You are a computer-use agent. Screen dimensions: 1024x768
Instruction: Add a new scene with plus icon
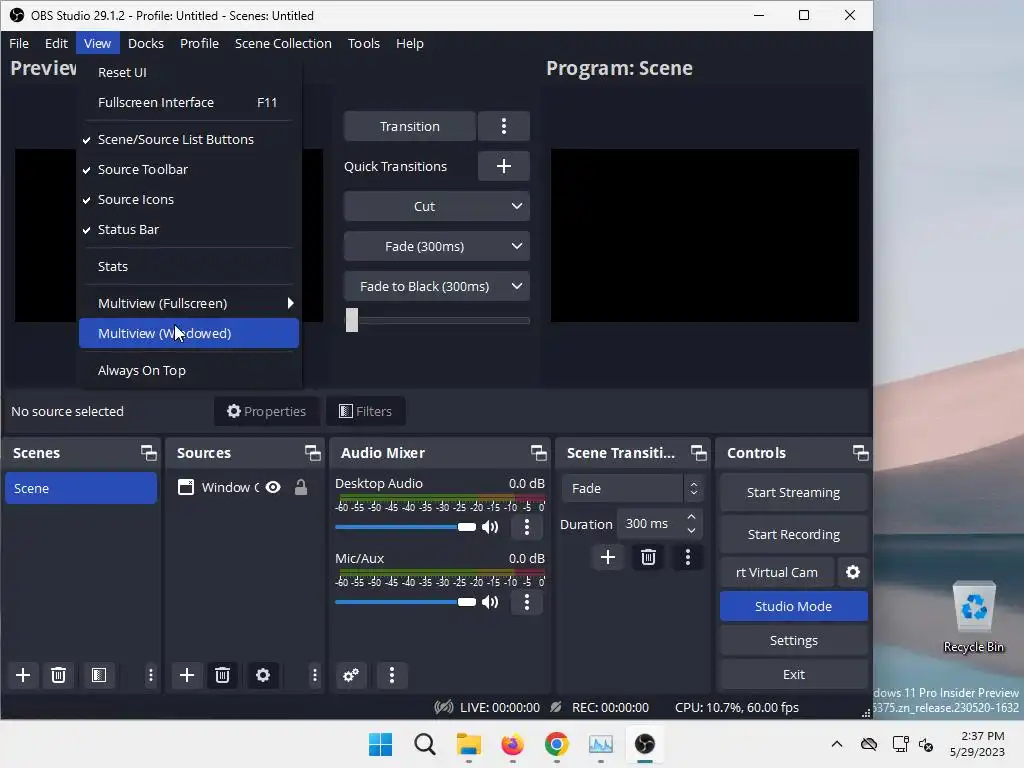(23, 675)
